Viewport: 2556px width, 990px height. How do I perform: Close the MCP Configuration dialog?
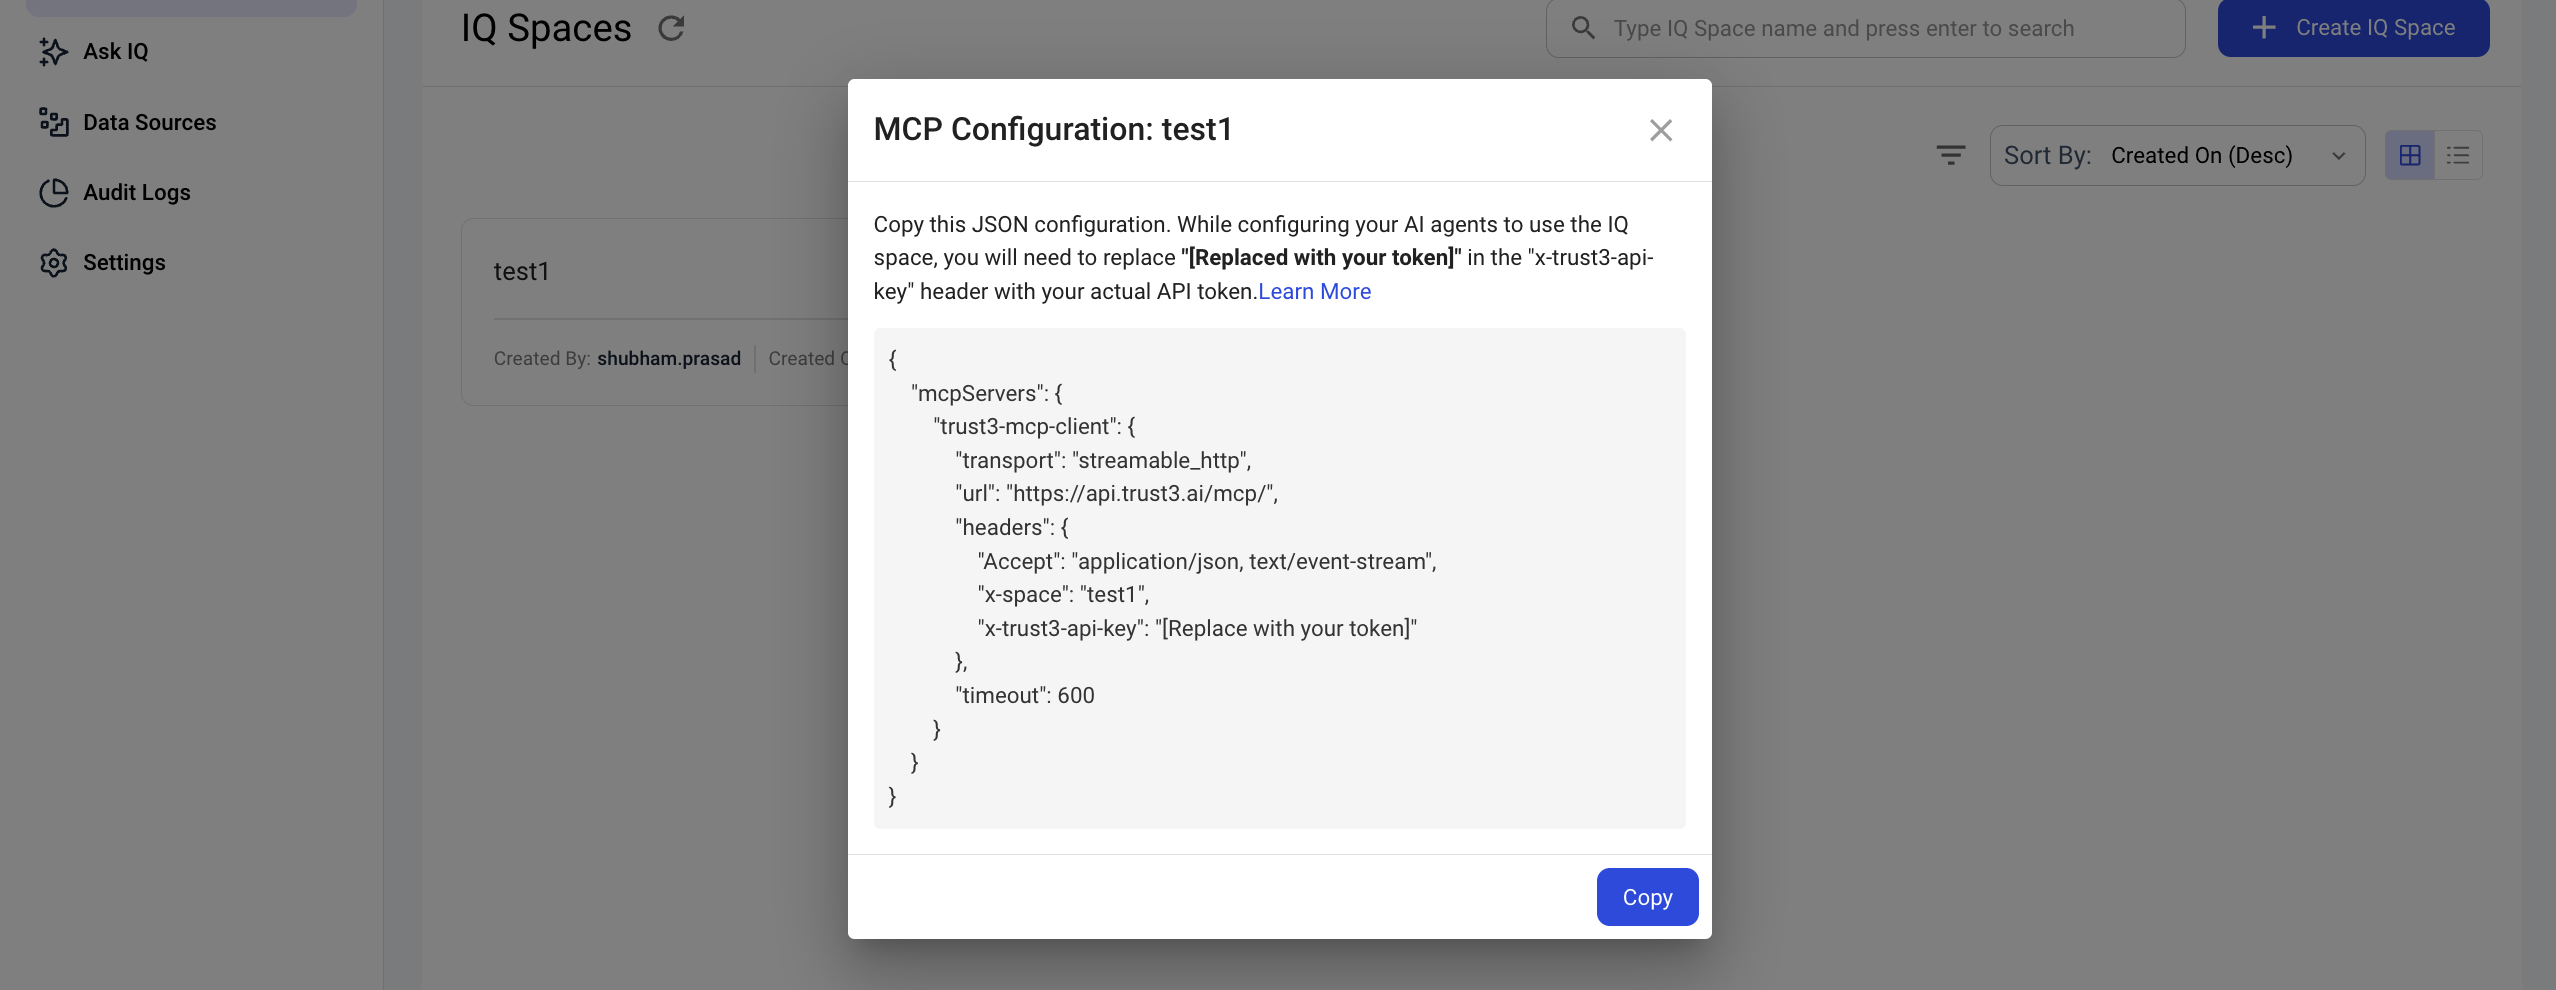tap(1660, 130)
